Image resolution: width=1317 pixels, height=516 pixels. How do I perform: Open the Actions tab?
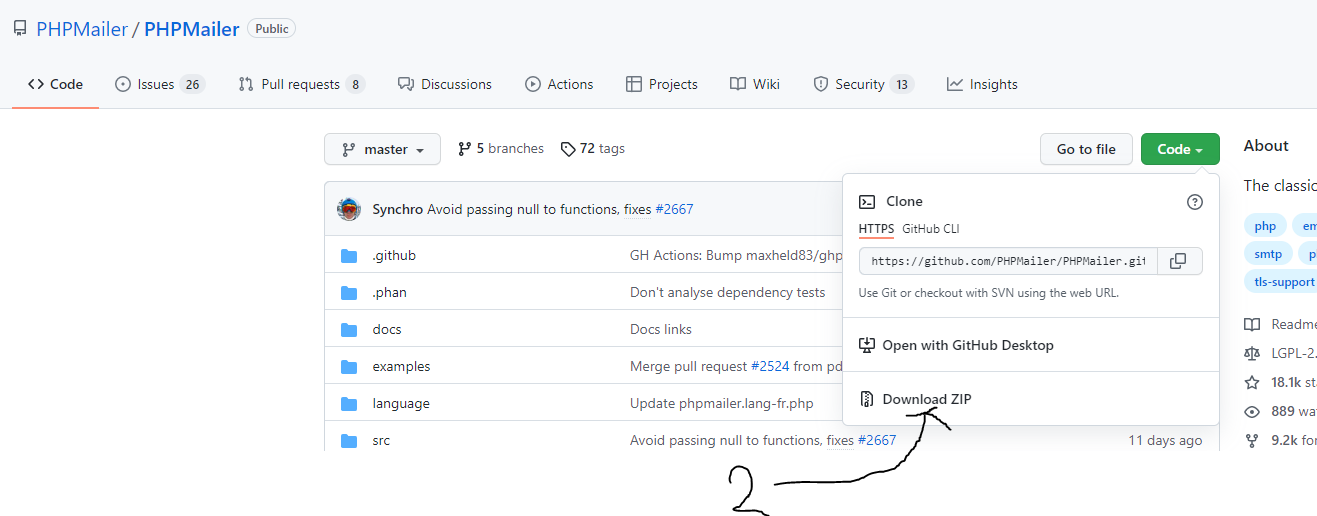559,84
